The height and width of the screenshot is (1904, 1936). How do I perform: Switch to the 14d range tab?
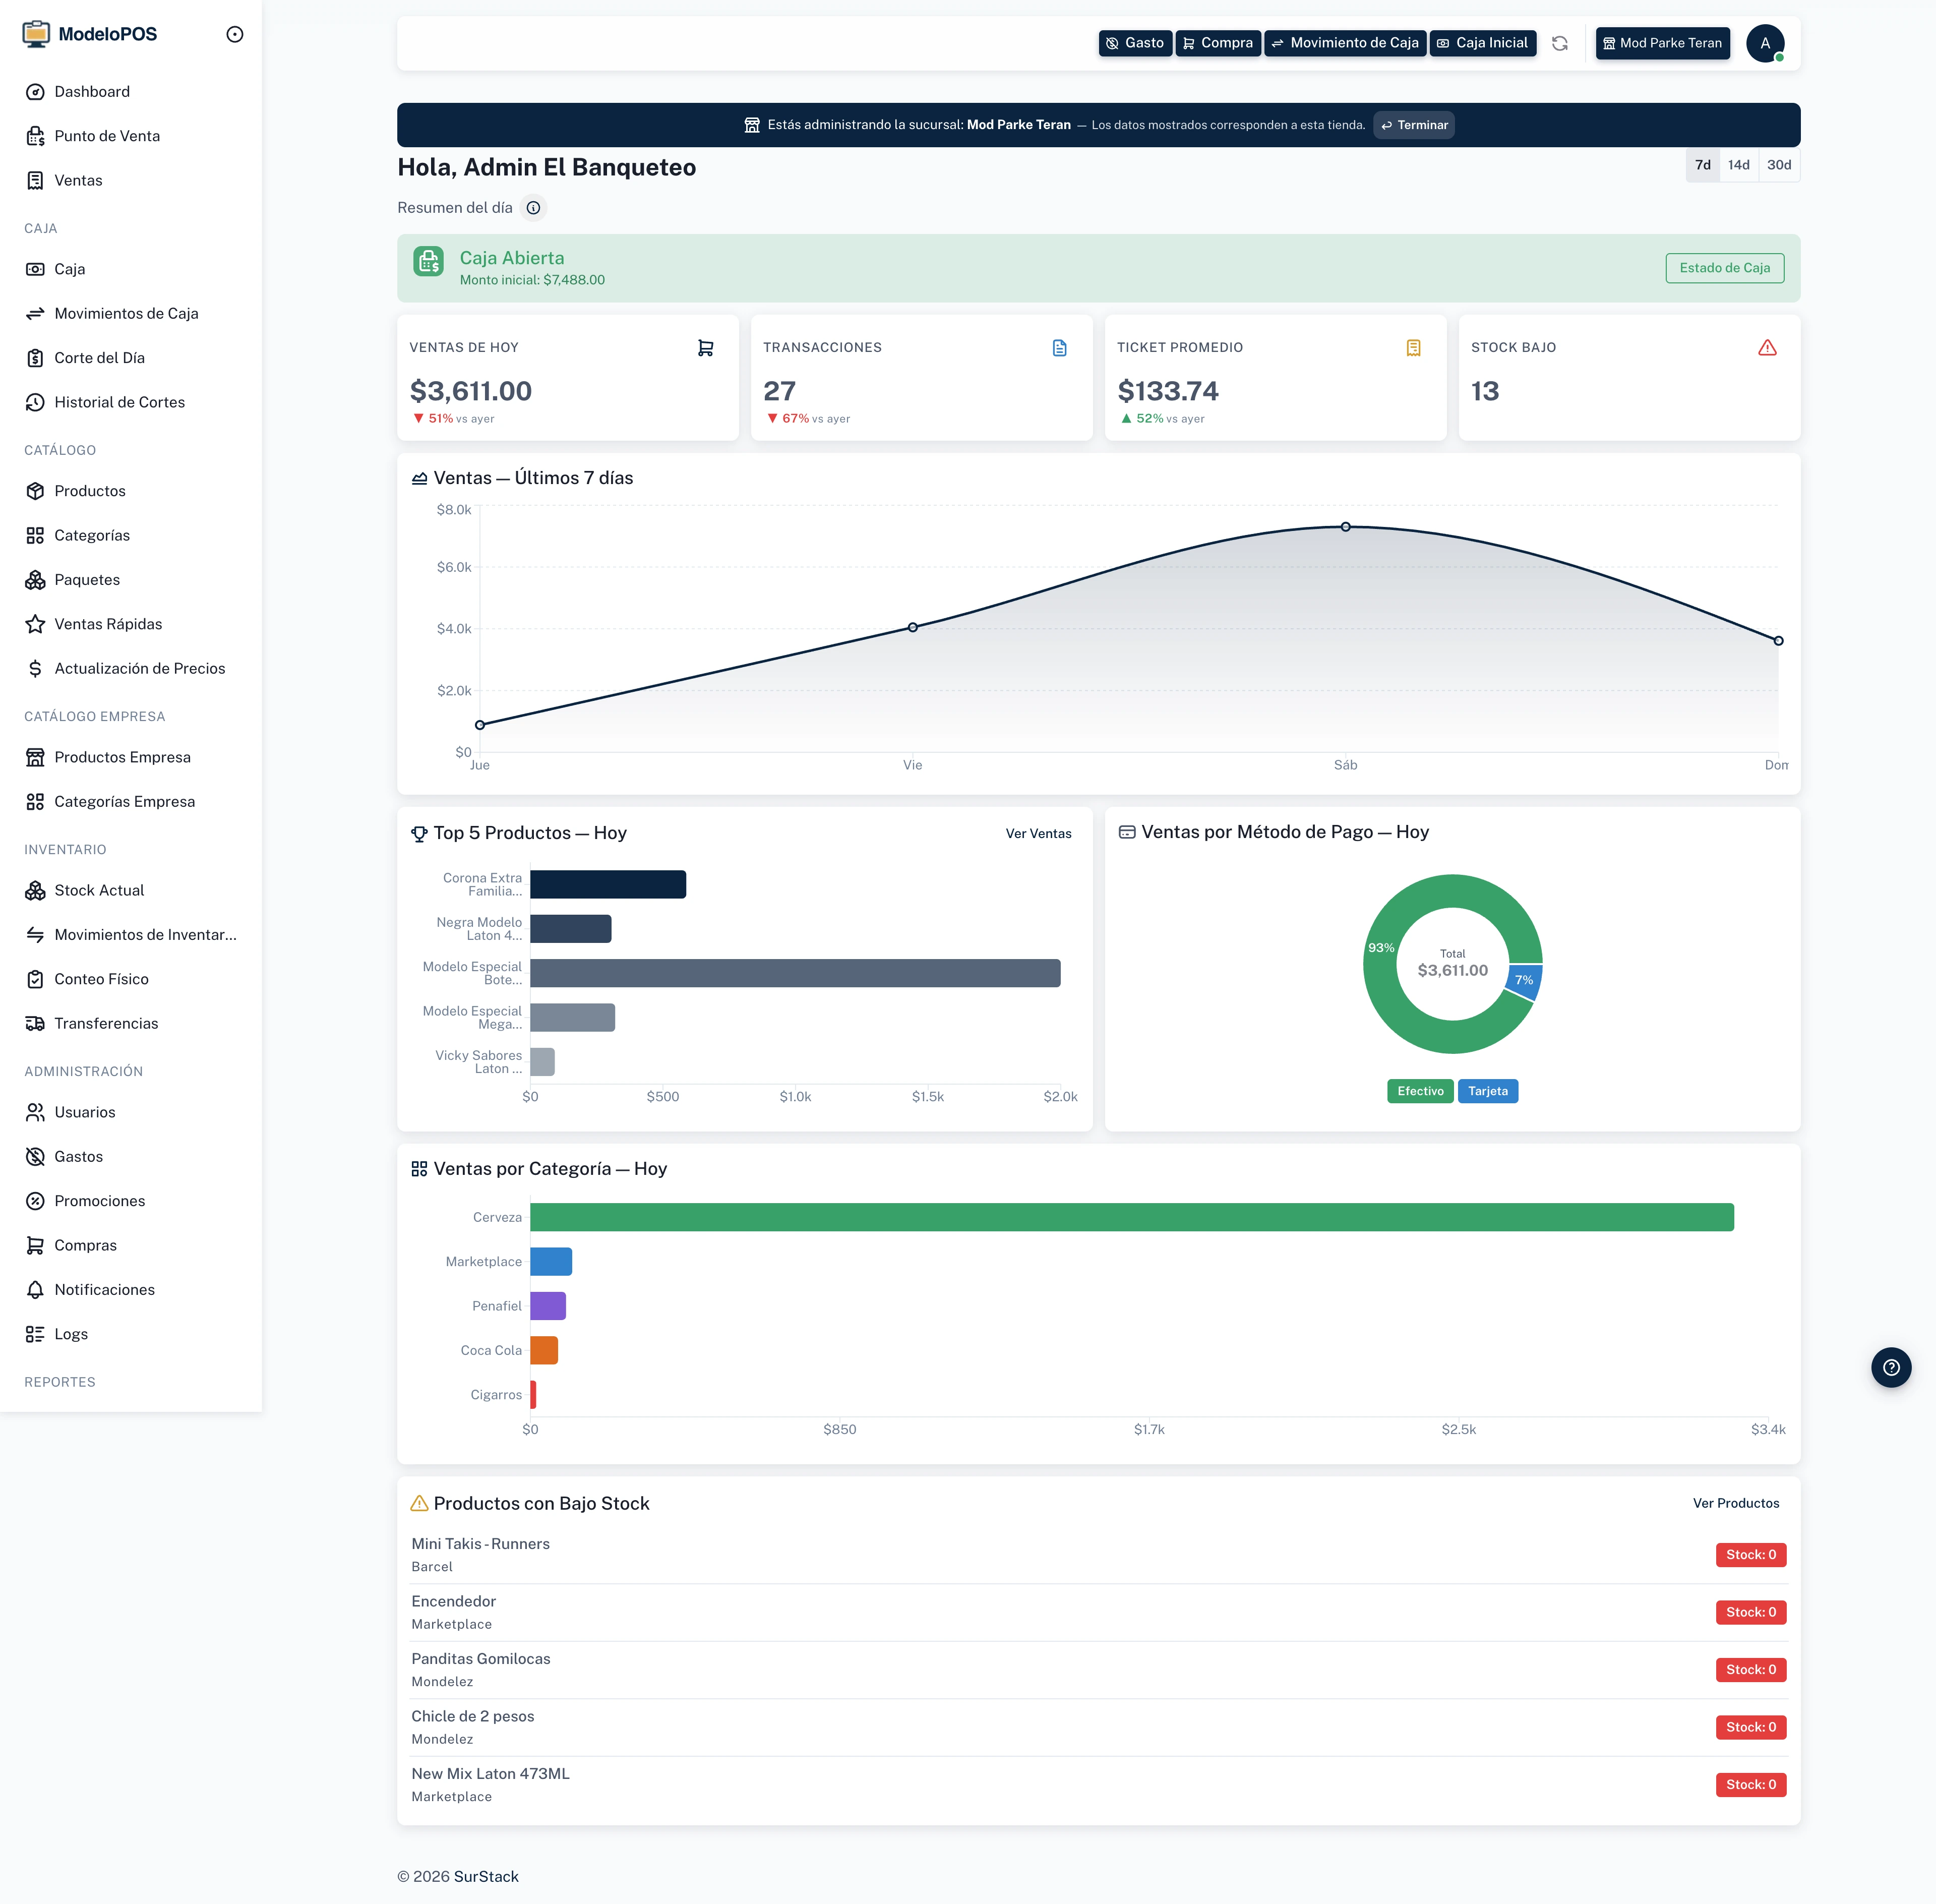[x=1738, y=165]
